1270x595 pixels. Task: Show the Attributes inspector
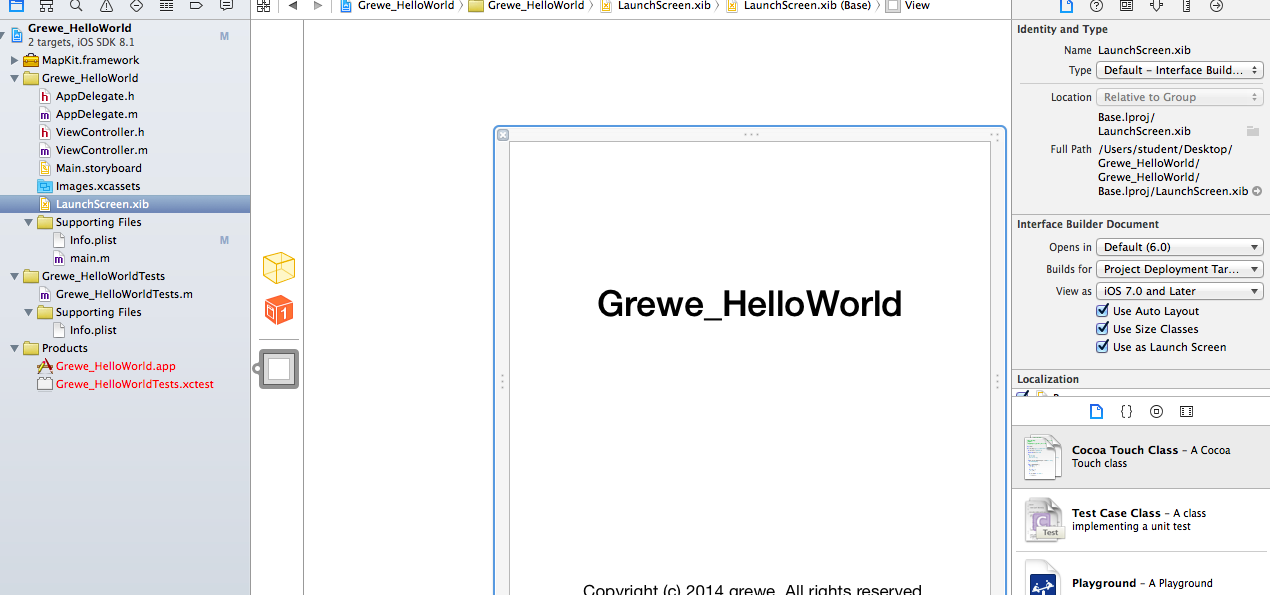coord(1157,6)
